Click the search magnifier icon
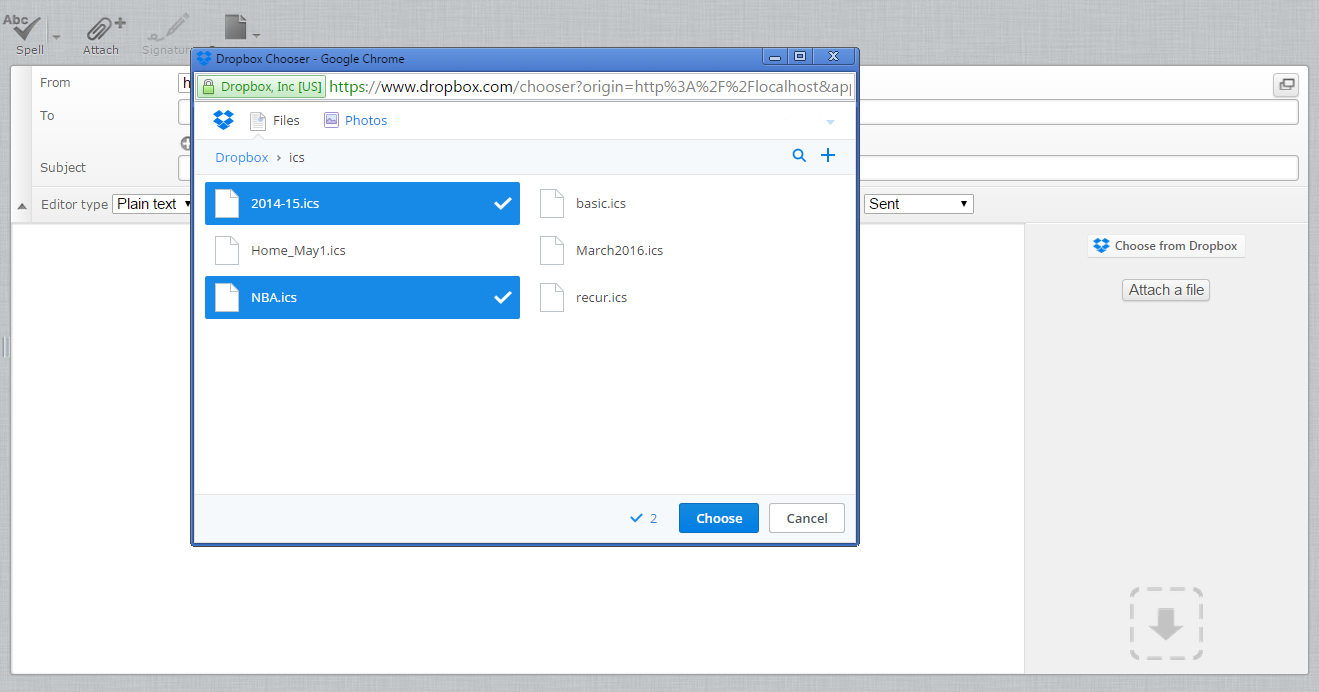This screenshot has width=1319, height=692. pos(799,155)
